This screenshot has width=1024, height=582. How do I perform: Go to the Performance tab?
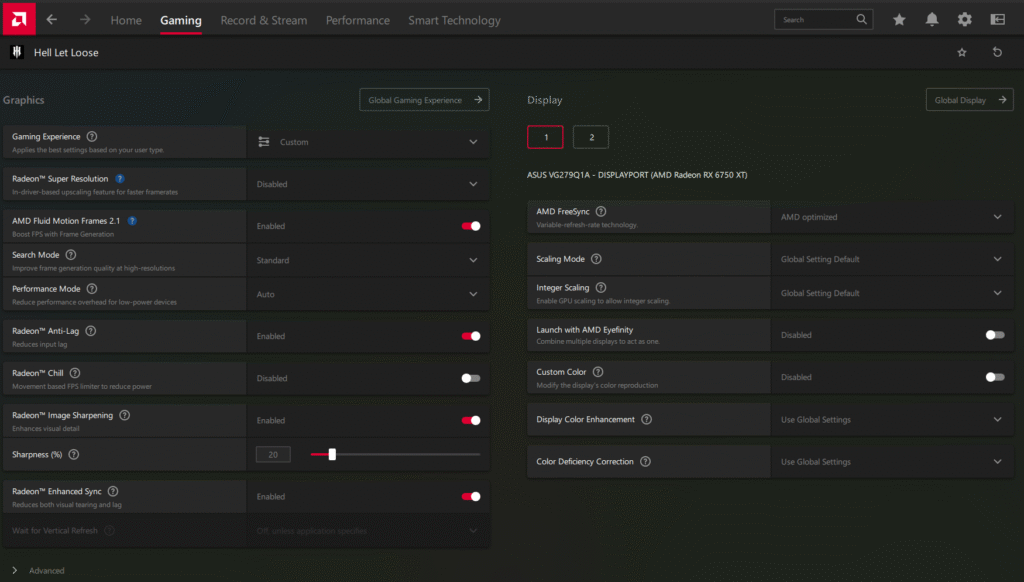click(x=358, y=20)
